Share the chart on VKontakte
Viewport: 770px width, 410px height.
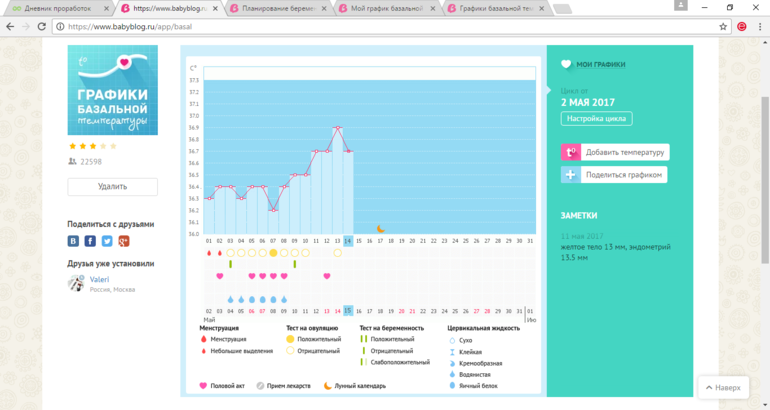(x=73, y=241)
